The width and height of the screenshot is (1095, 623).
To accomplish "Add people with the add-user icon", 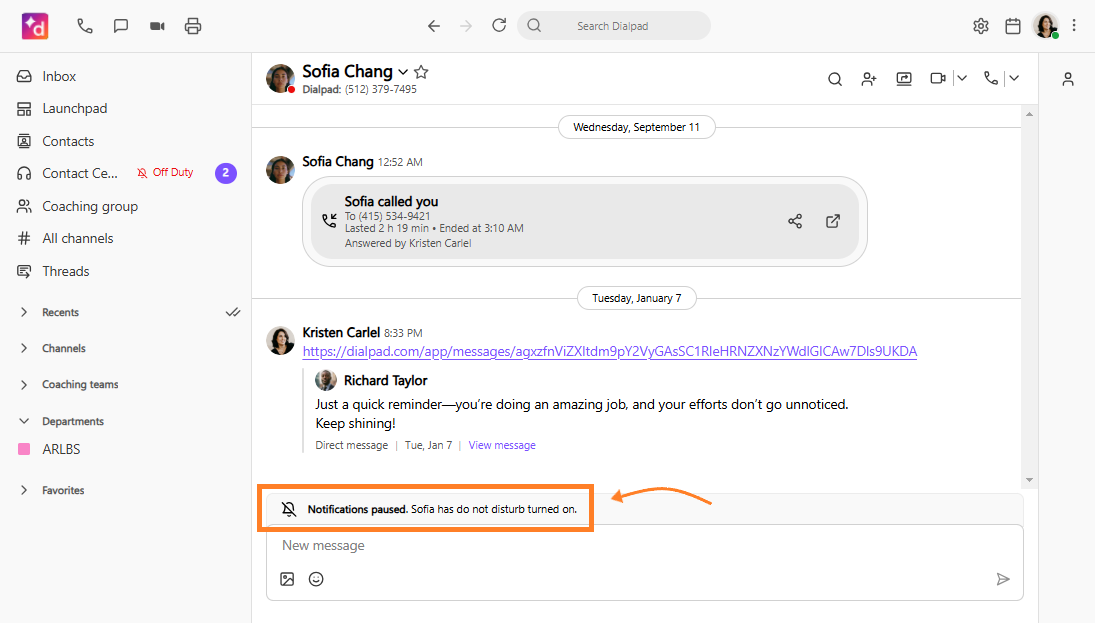I will coord(869,79).
